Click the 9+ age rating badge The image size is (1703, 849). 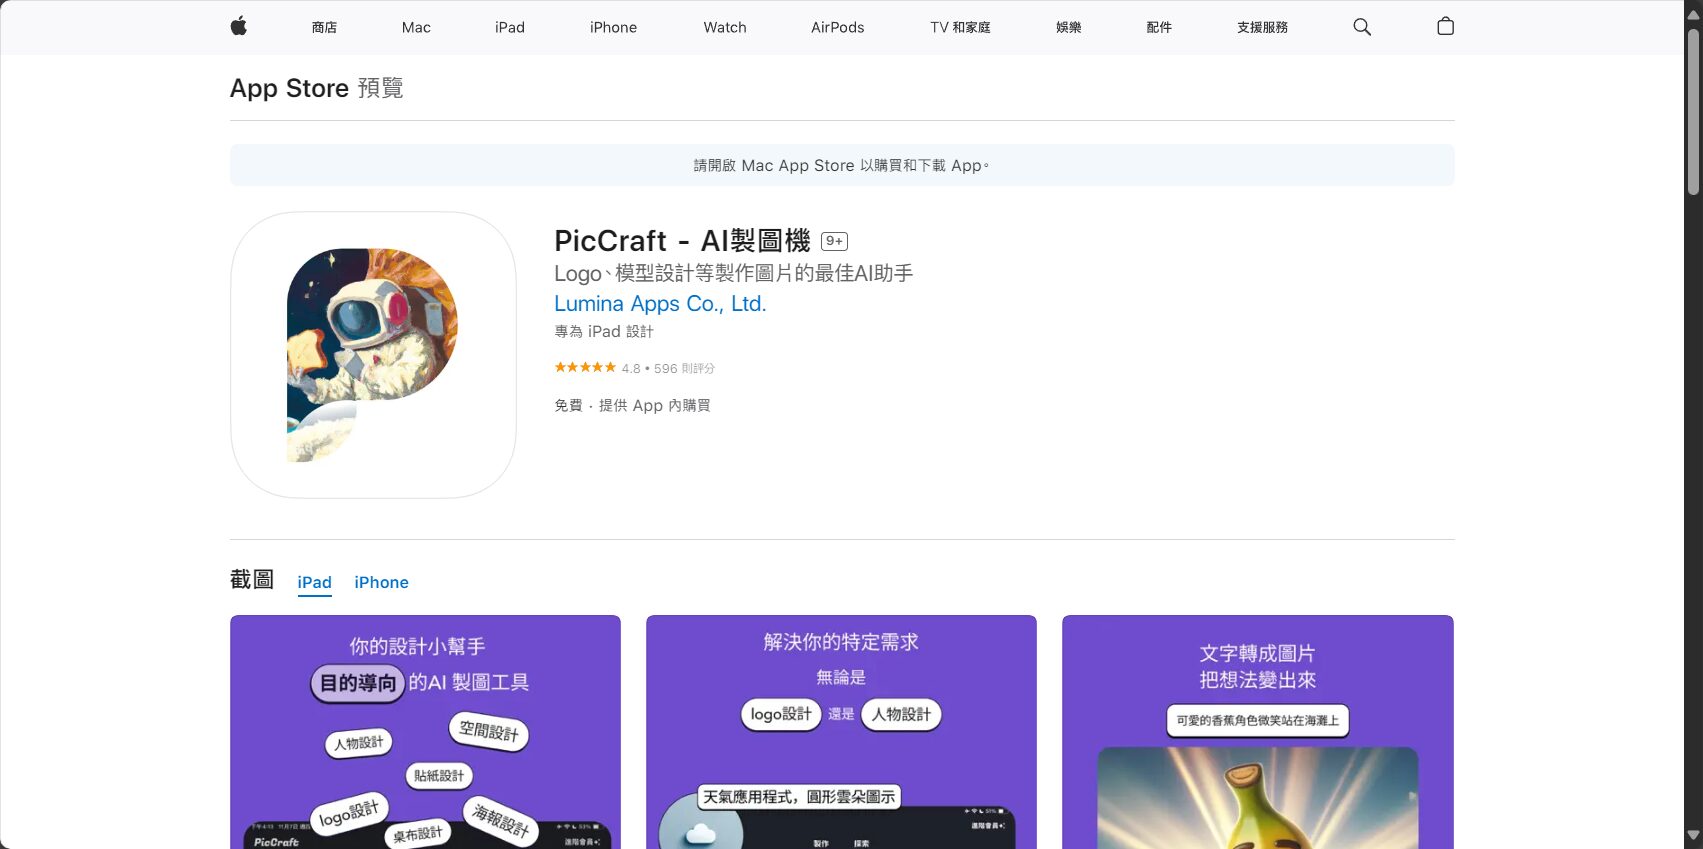tap(834, 241)
